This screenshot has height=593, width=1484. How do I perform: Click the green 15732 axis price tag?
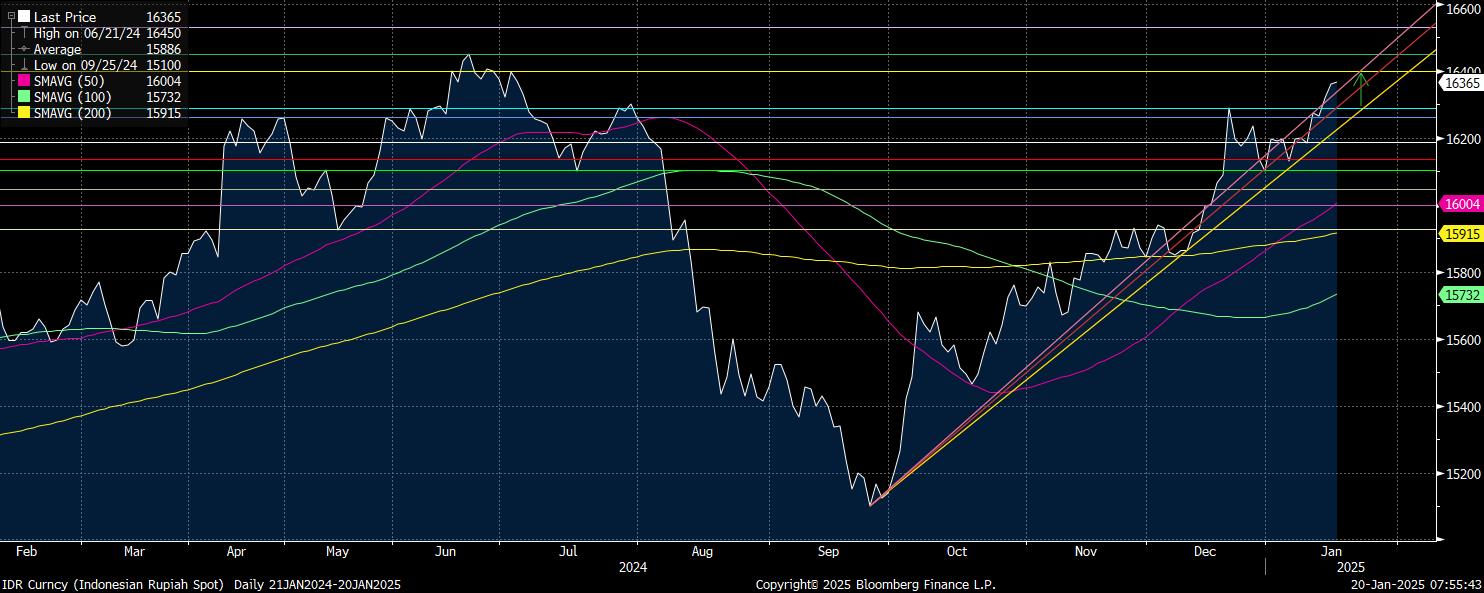1460,295
